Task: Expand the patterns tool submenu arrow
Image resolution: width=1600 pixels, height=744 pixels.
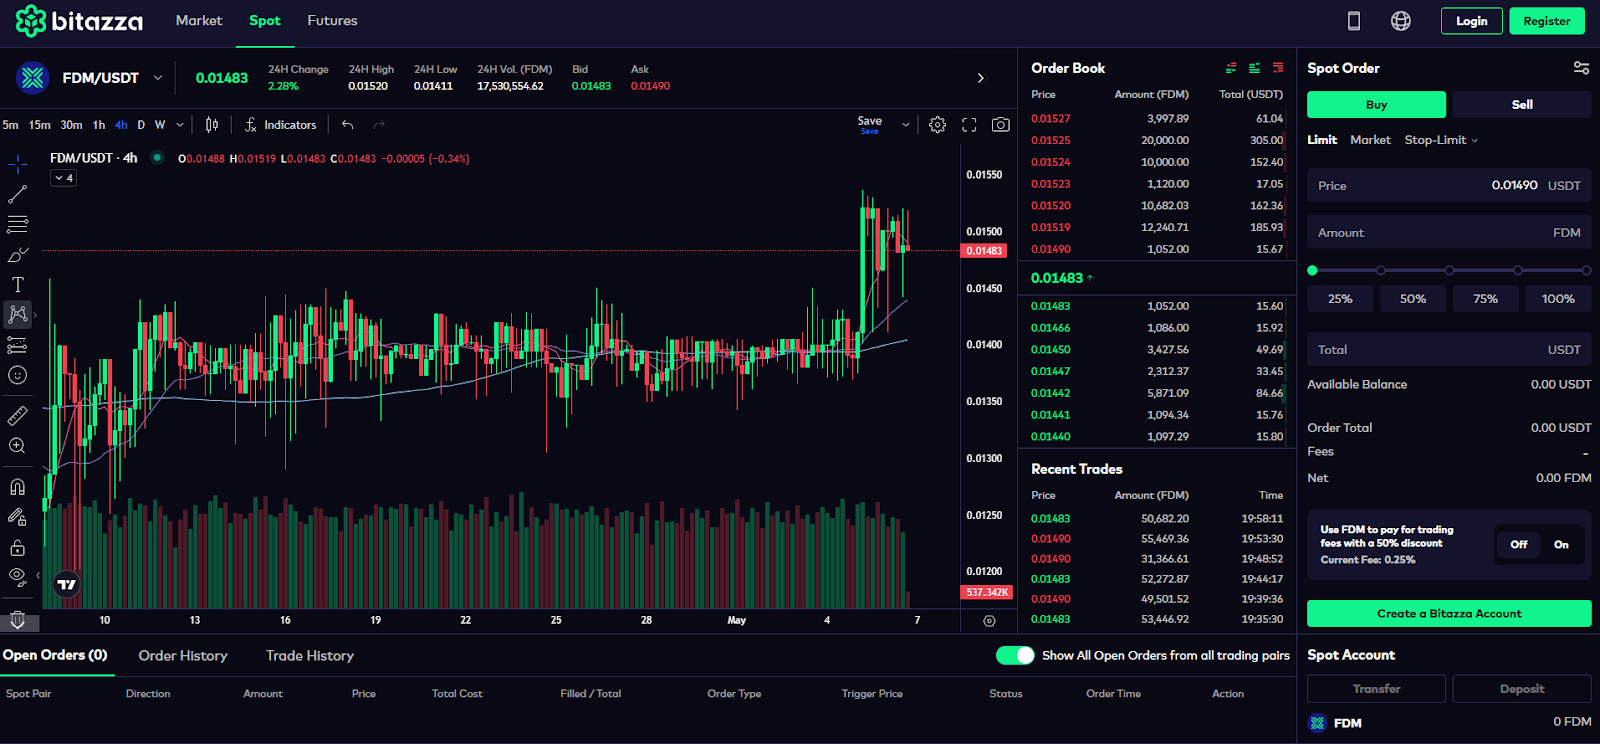Action: pyautogui.click(x=35, y=315)
